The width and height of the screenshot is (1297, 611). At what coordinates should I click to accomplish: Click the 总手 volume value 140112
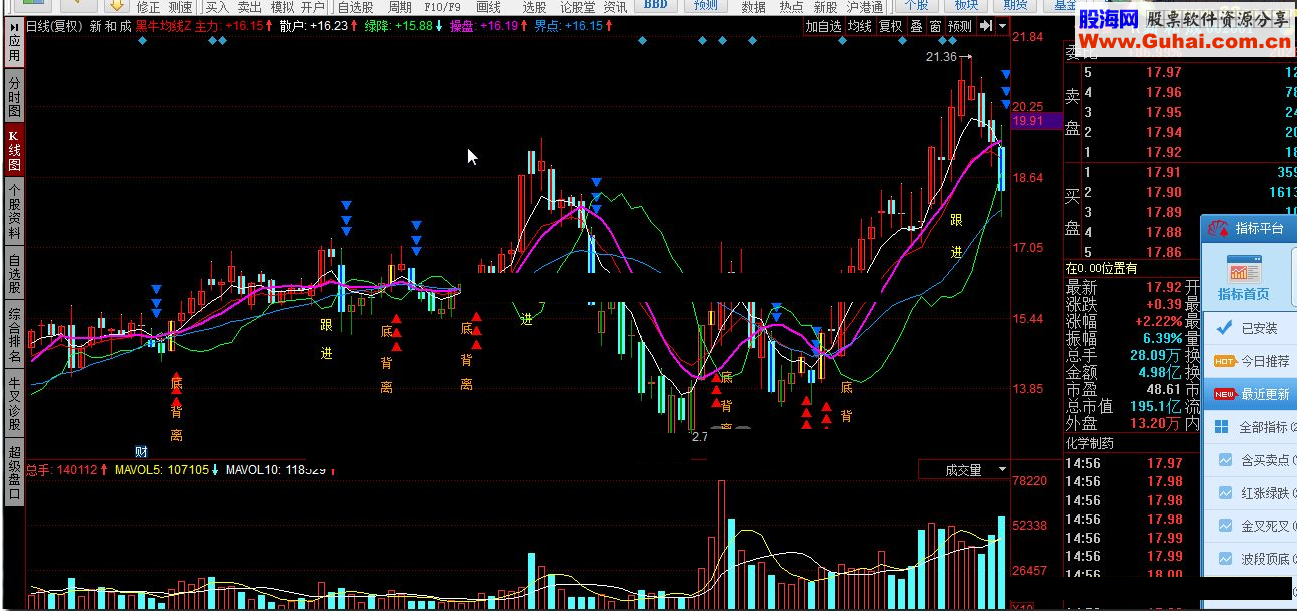click(77, 469)
